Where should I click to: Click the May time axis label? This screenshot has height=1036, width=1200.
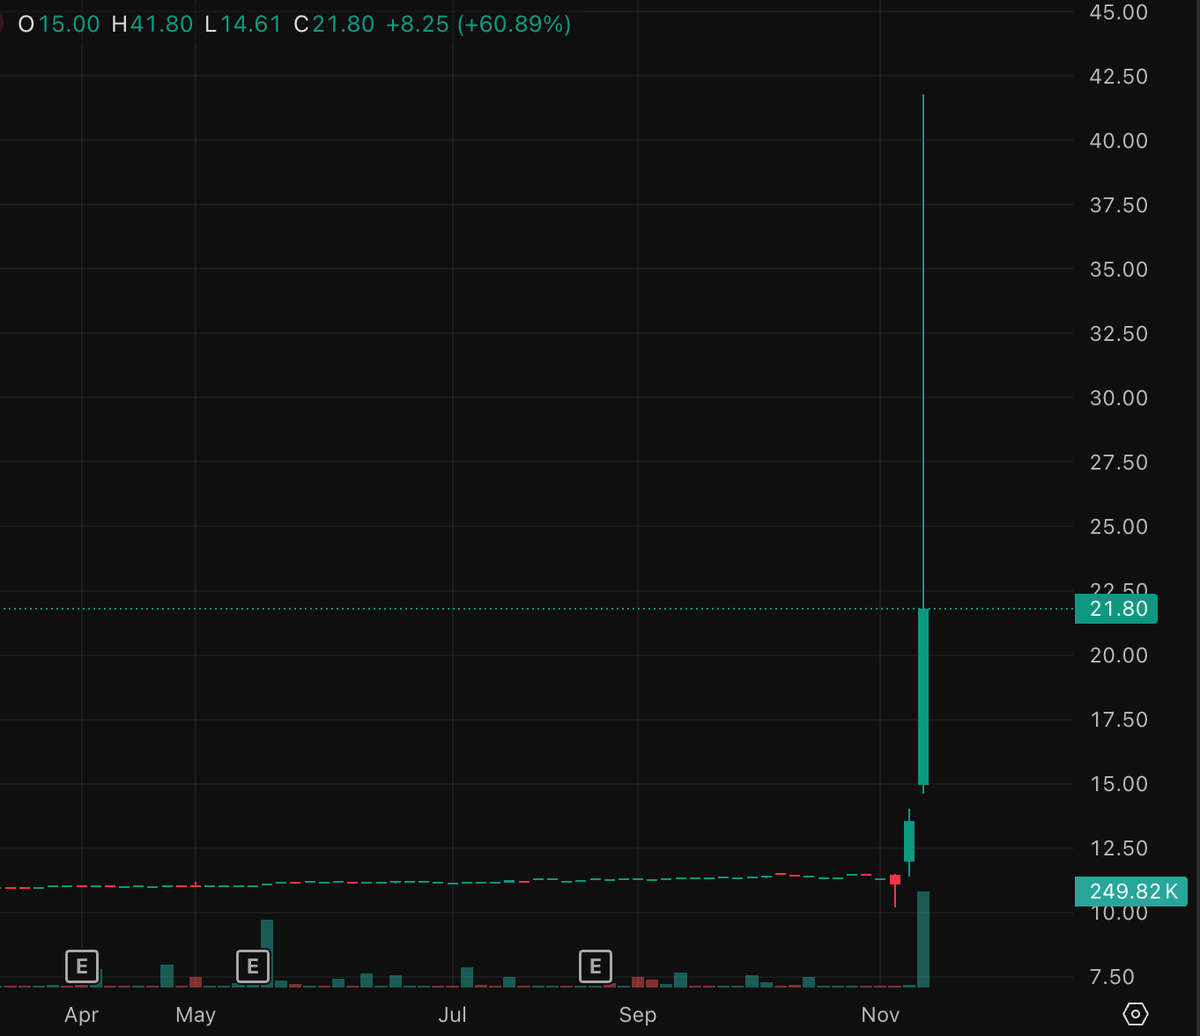coord(195,1015)
